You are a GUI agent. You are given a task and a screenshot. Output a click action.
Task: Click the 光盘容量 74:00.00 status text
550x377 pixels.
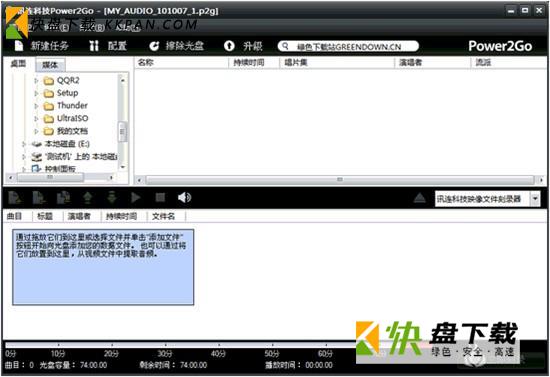73,365
